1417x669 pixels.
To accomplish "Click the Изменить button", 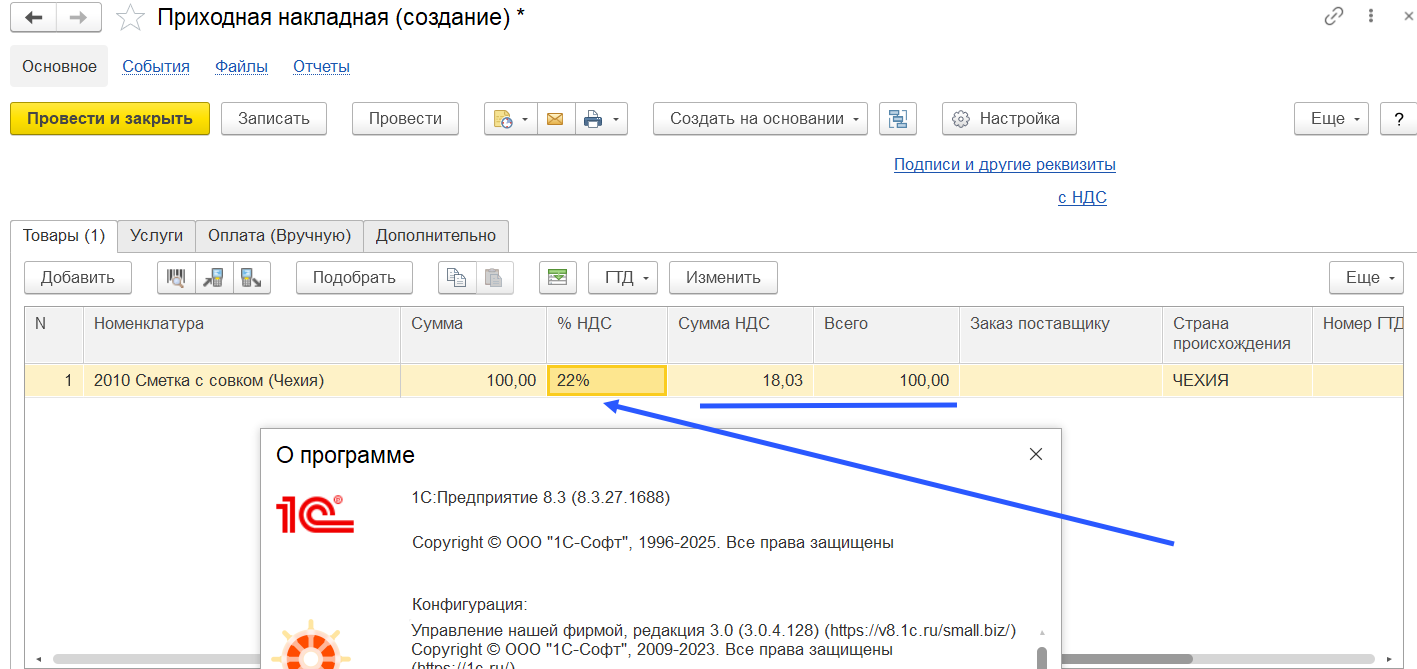I will [x=723, y=278].
